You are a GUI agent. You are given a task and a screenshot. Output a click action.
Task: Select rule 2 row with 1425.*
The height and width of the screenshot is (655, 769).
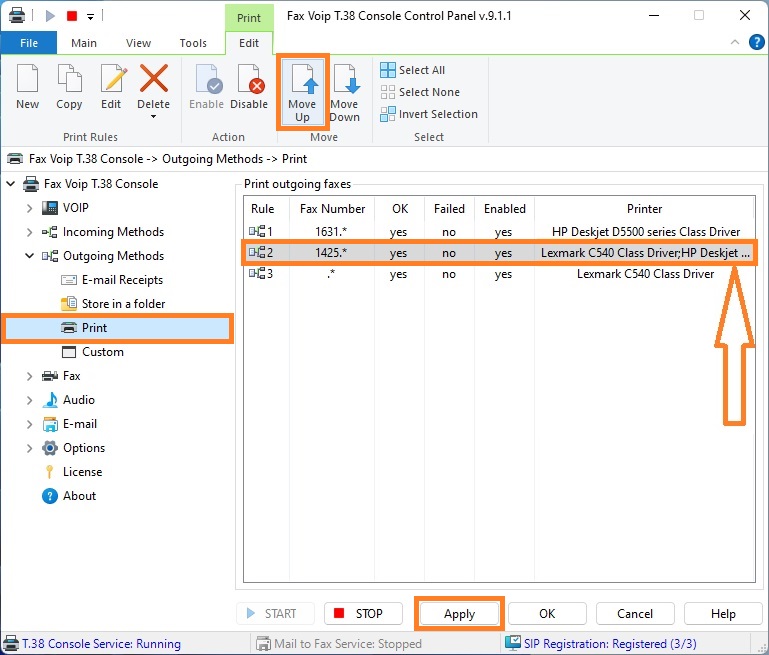pos(499,252)
